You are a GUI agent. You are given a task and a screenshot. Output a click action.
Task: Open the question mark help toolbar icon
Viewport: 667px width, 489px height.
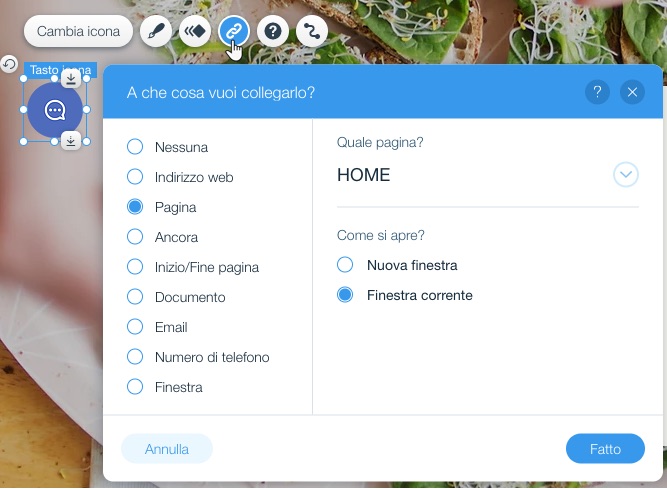[273, 31]
